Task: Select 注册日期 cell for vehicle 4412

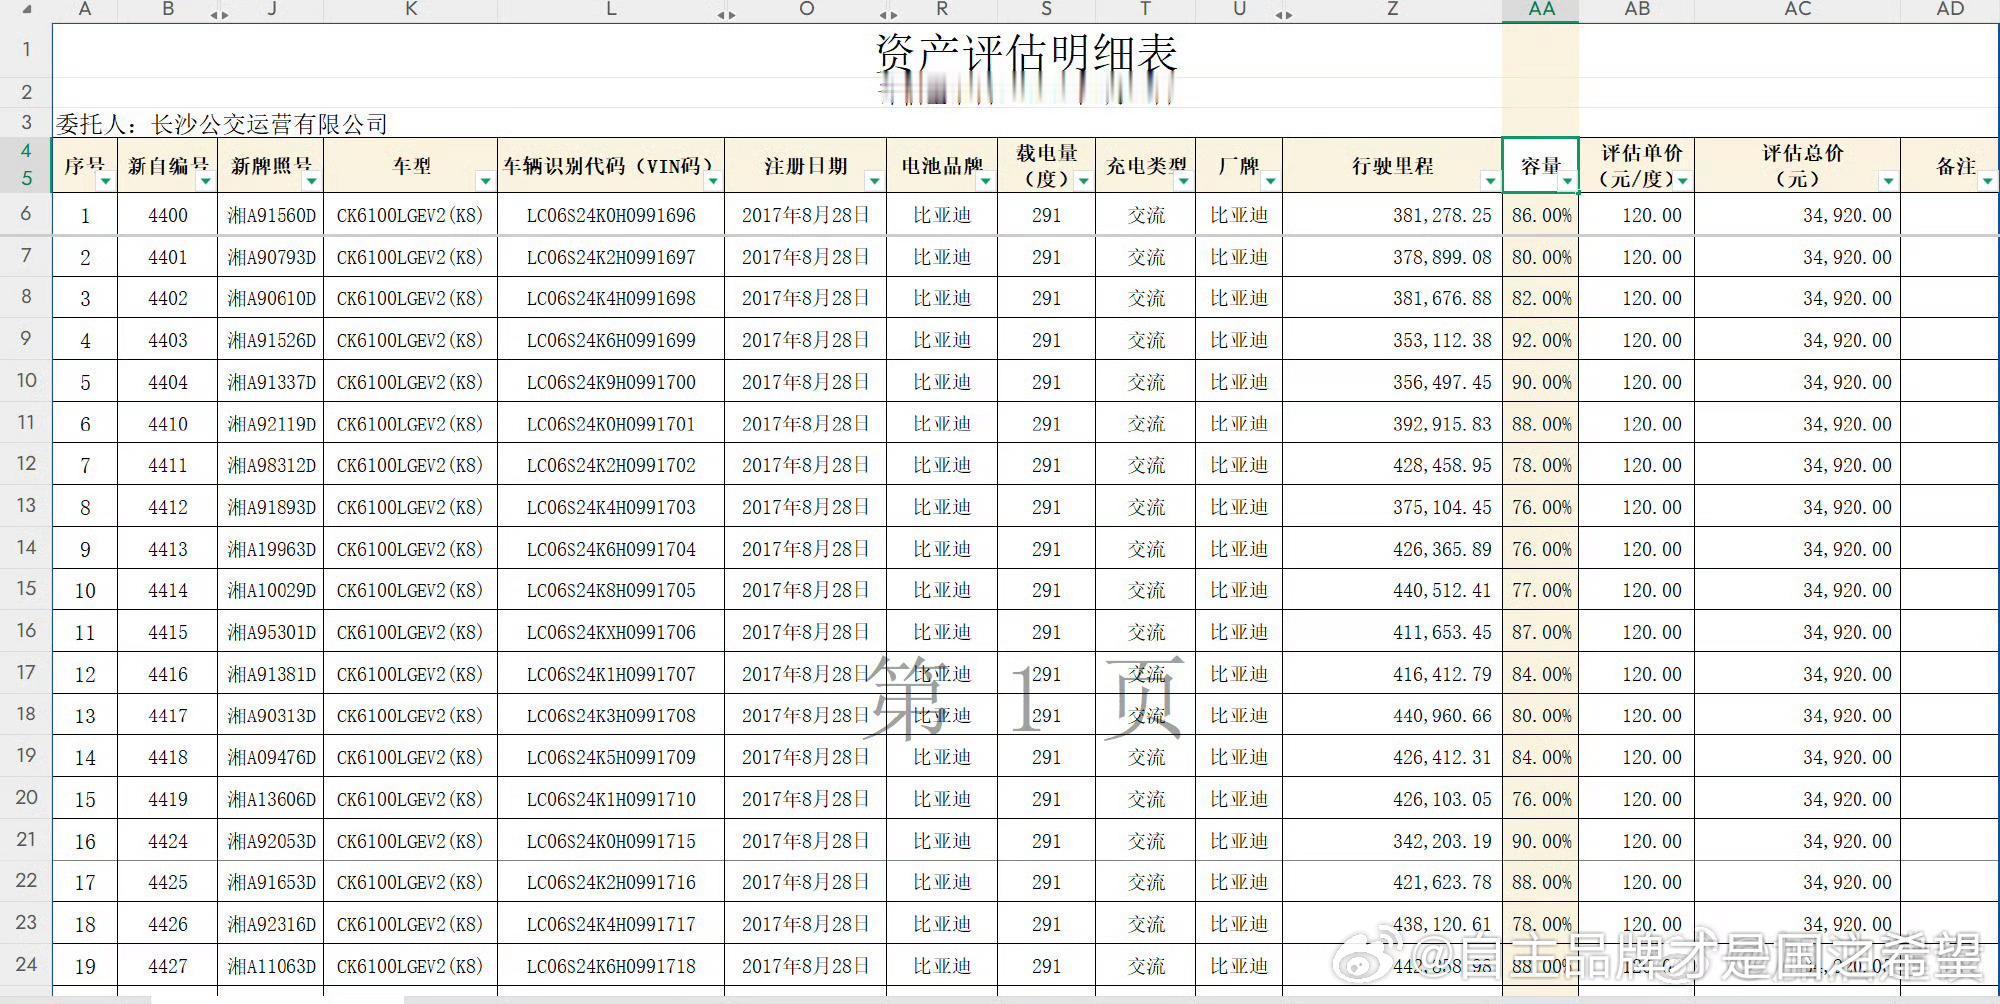Action: click(805, 507)
